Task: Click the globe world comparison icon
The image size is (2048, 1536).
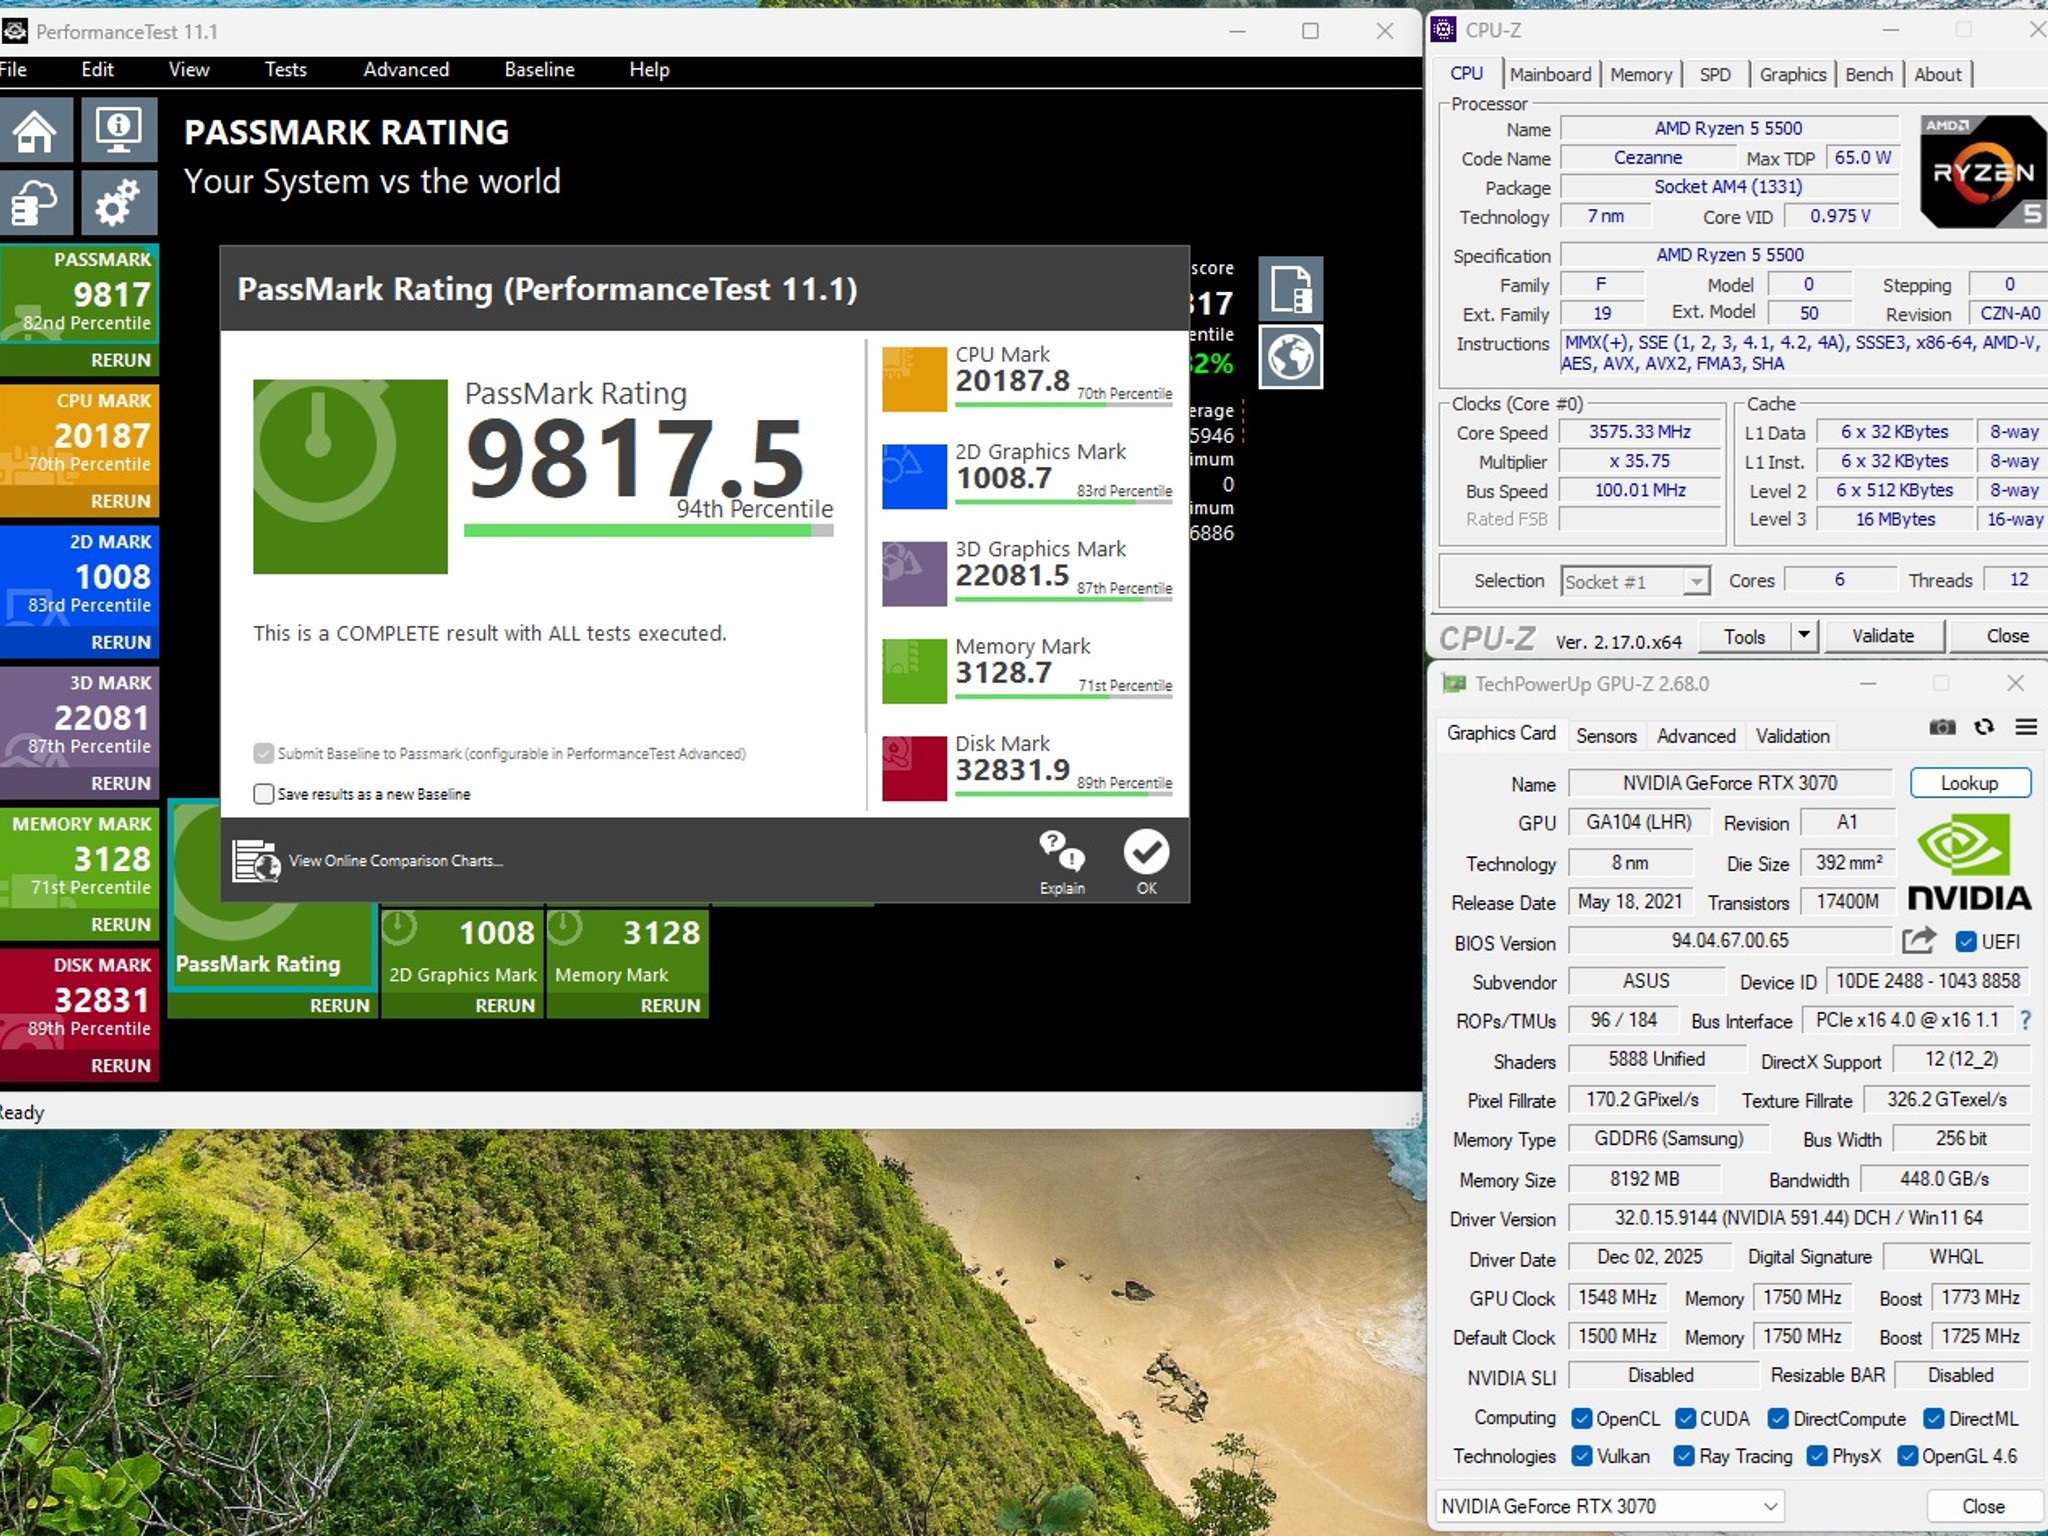Action: pos(1290,357)
